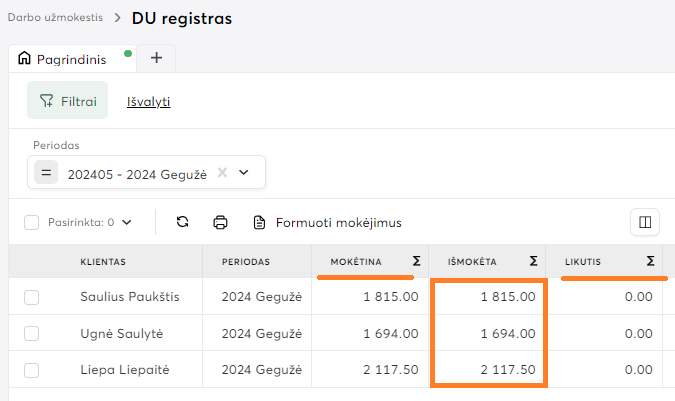Click the Filtrai button
Image resolution: width=675 pixels, height=401 pixels.
tap(67, 101)
